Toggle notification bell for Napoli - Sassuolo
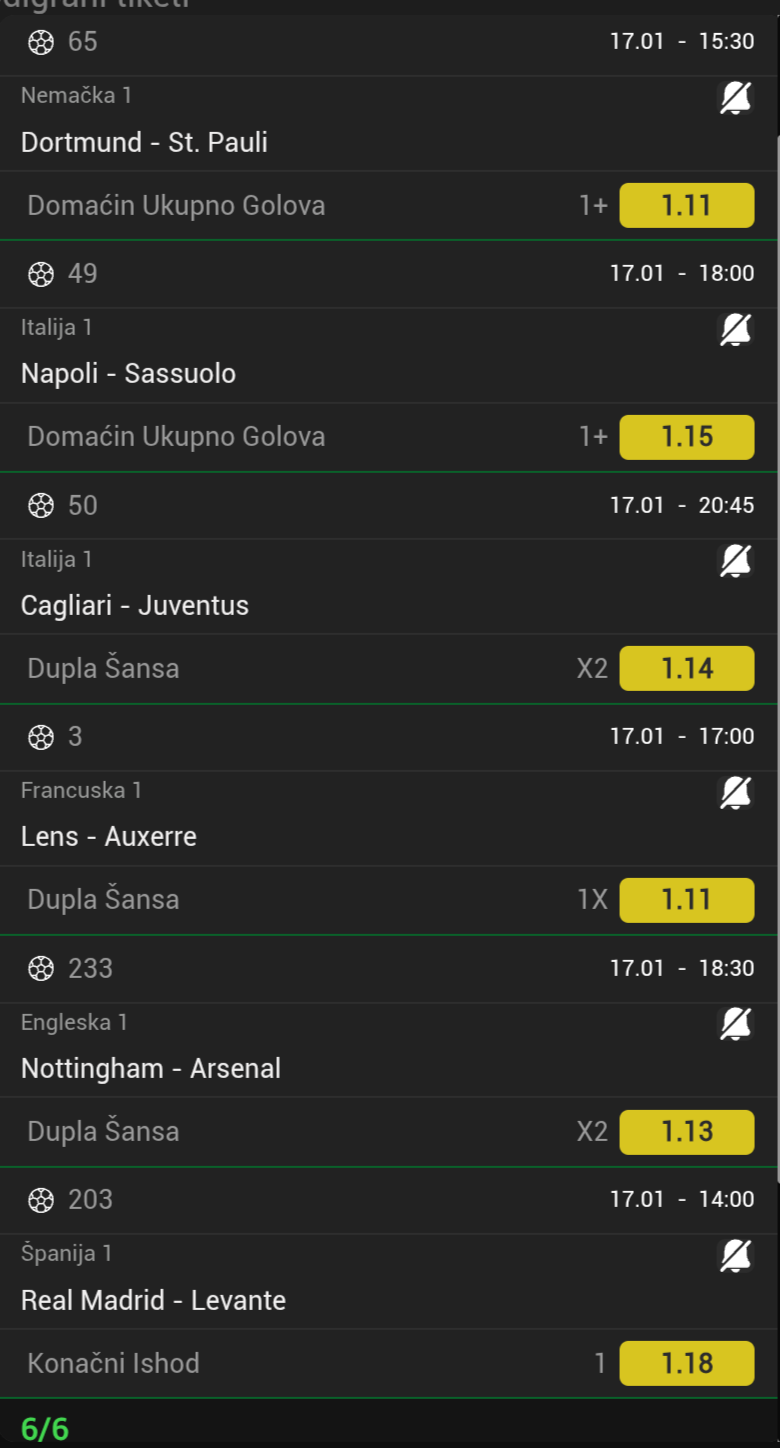The height and width of the screenshot is (1448, 780). click(x=736, y=329)
